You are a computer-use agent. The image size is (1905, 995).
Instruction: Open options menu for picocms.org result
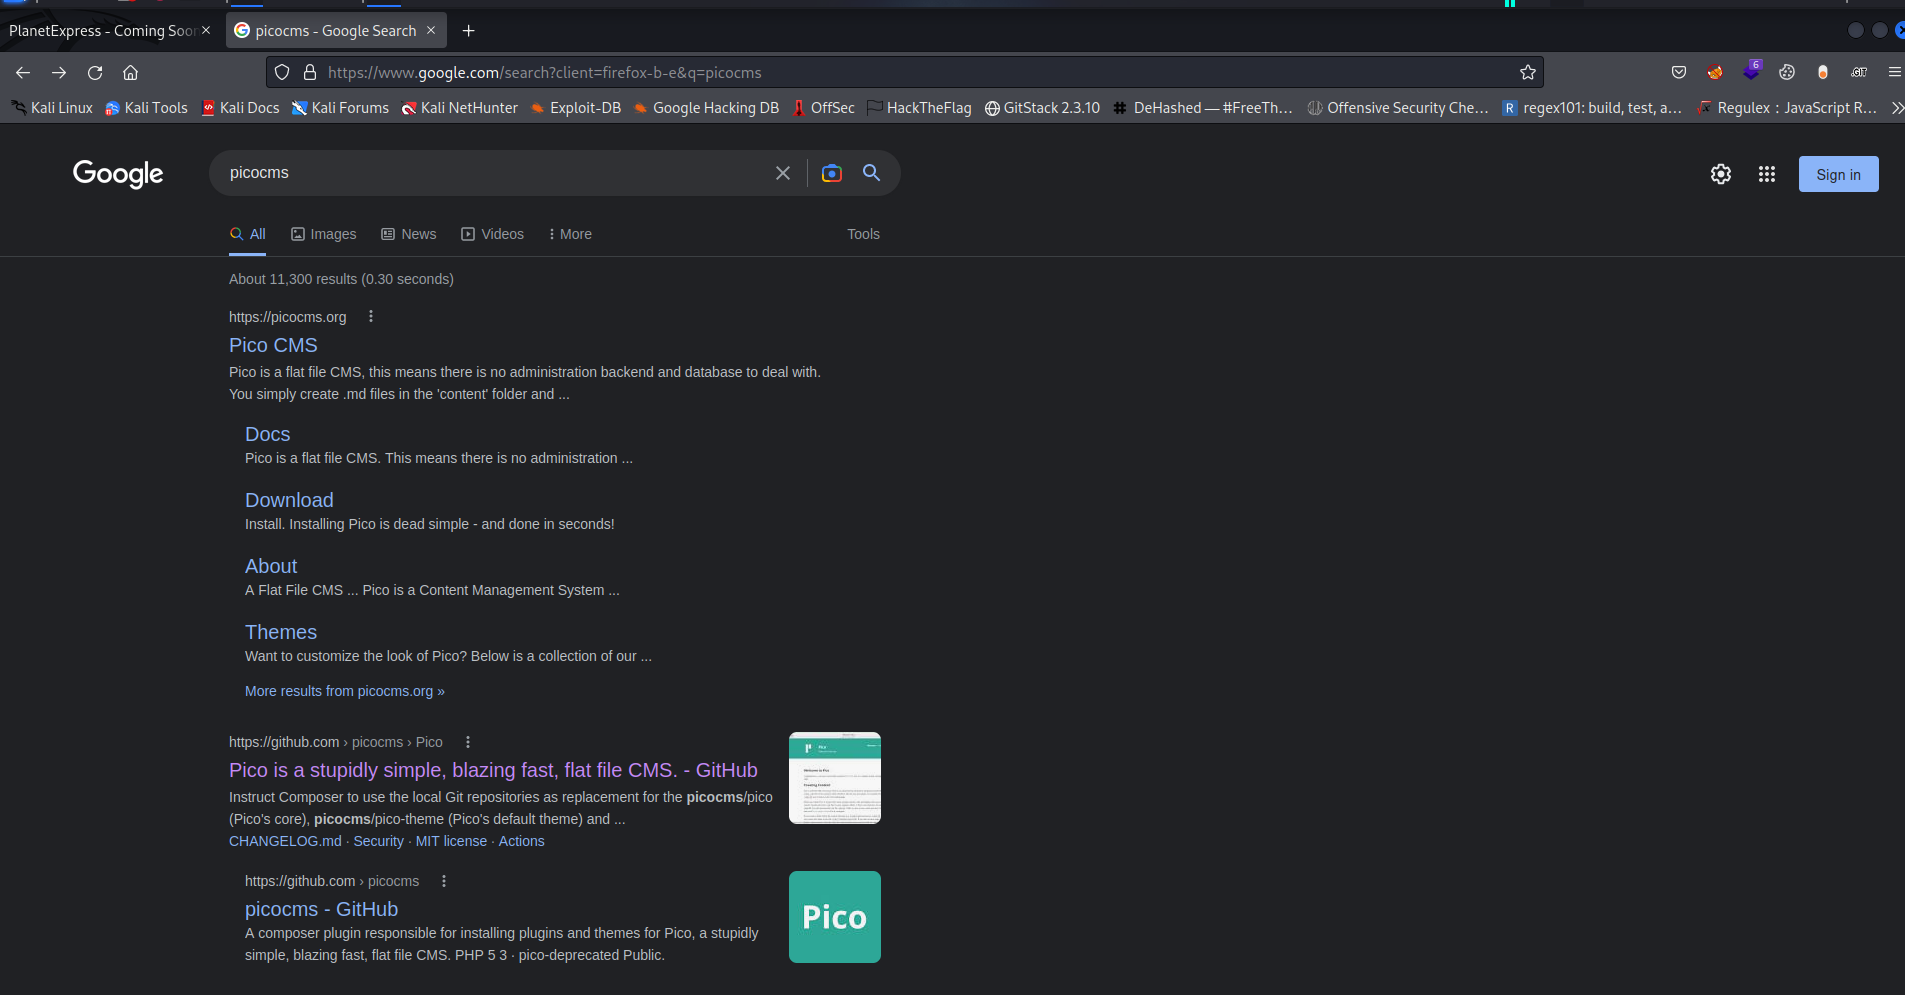pos(371,316)
